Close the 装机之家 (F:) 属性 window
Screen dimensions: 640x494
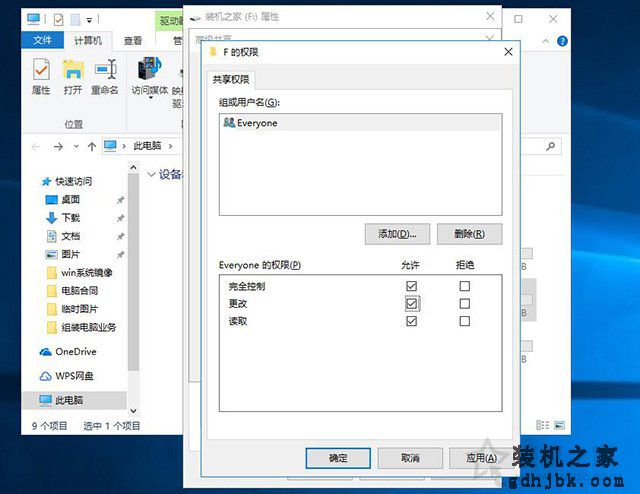490,16
